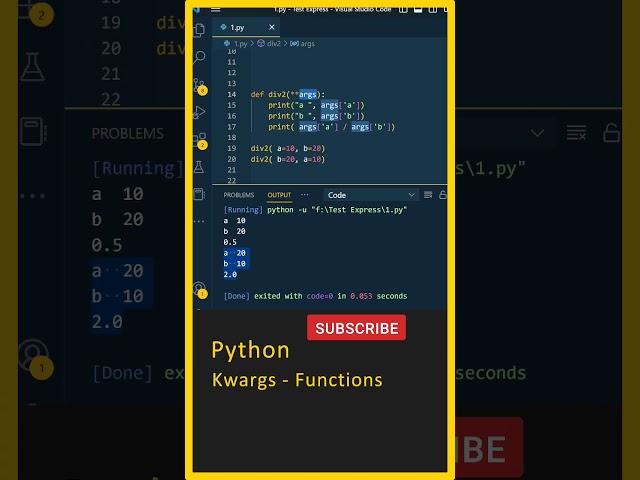The image size is (640, 480).
Task: Click the 'Kwargs - Functions' caption text
Action: [x=297, y=380]
